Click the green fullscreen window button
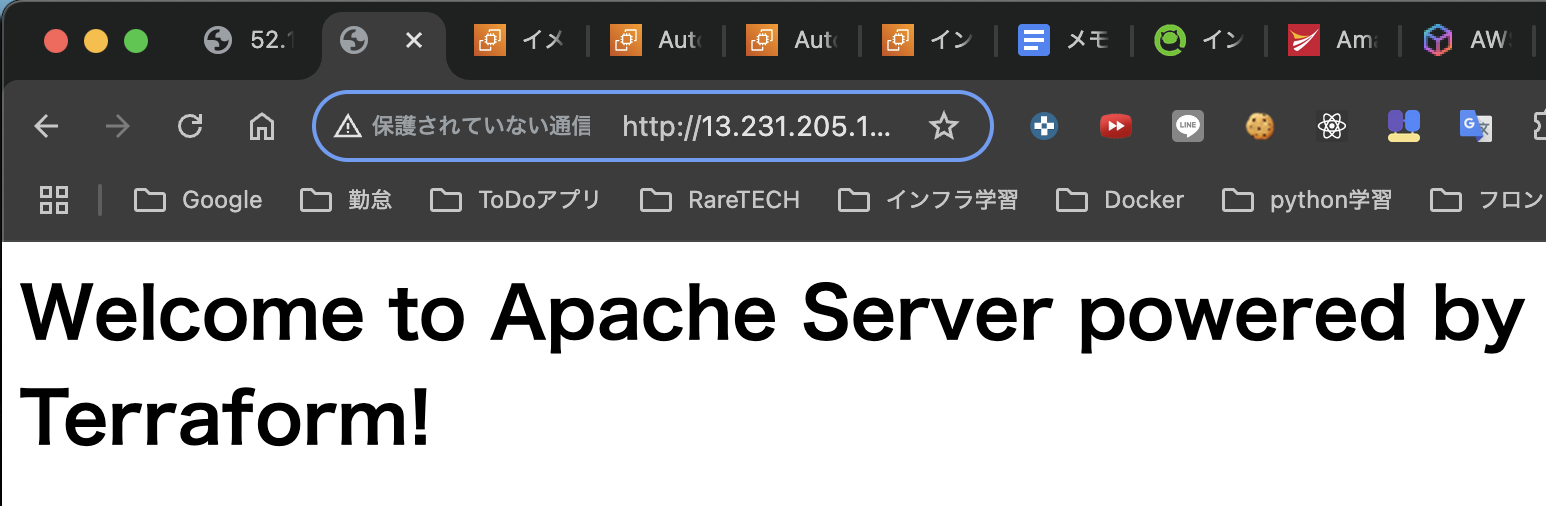The image size is (1546, 506). pos(136,41)
